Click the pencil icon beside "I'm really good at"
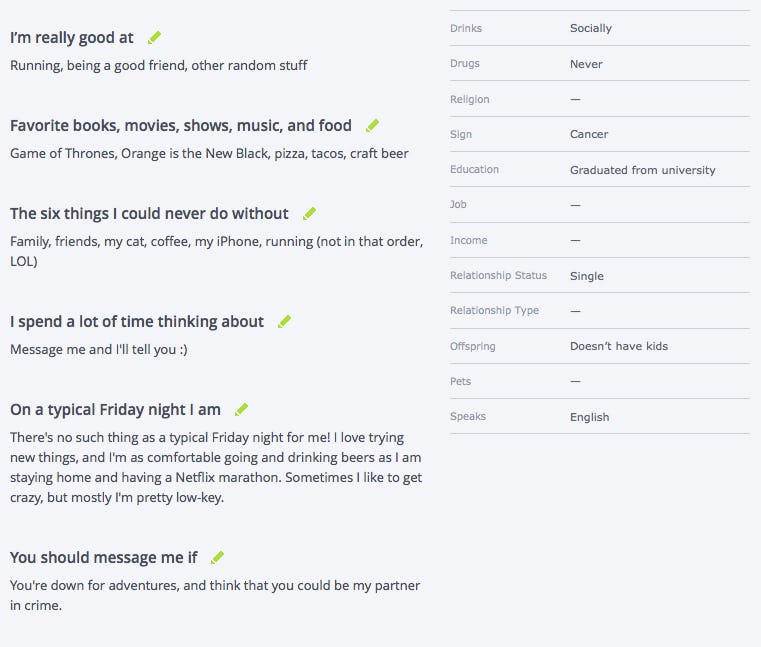This screenshot has width=761, height=647. tap(154, 38)
